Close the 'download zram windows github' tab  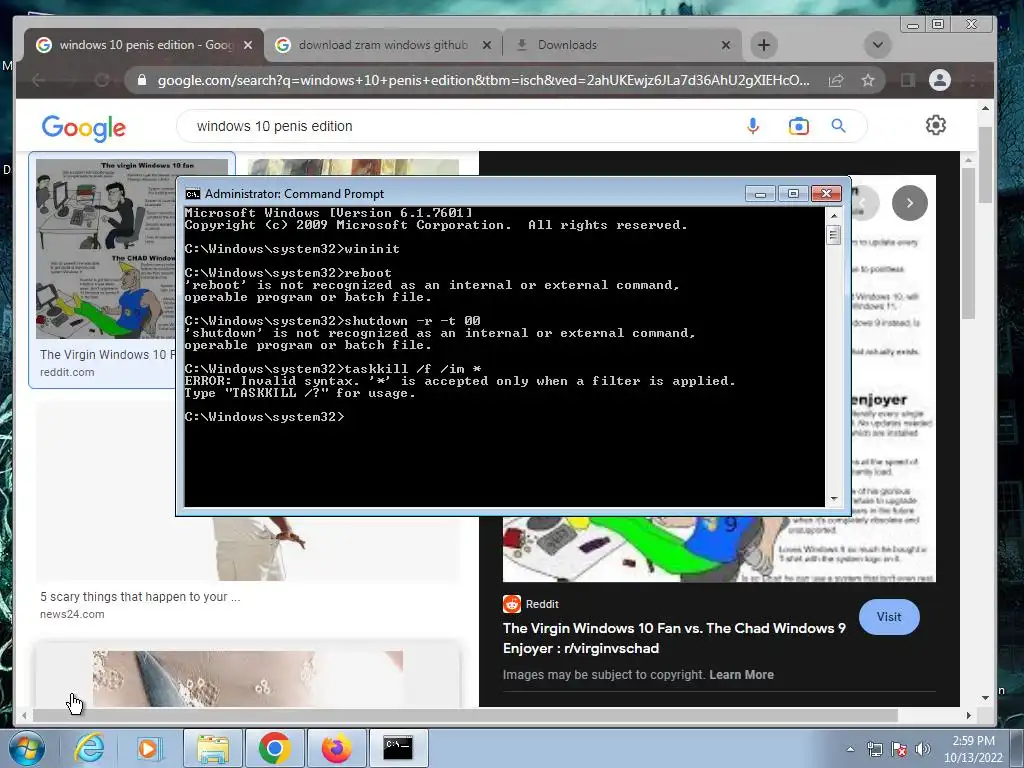coord(487,45)
